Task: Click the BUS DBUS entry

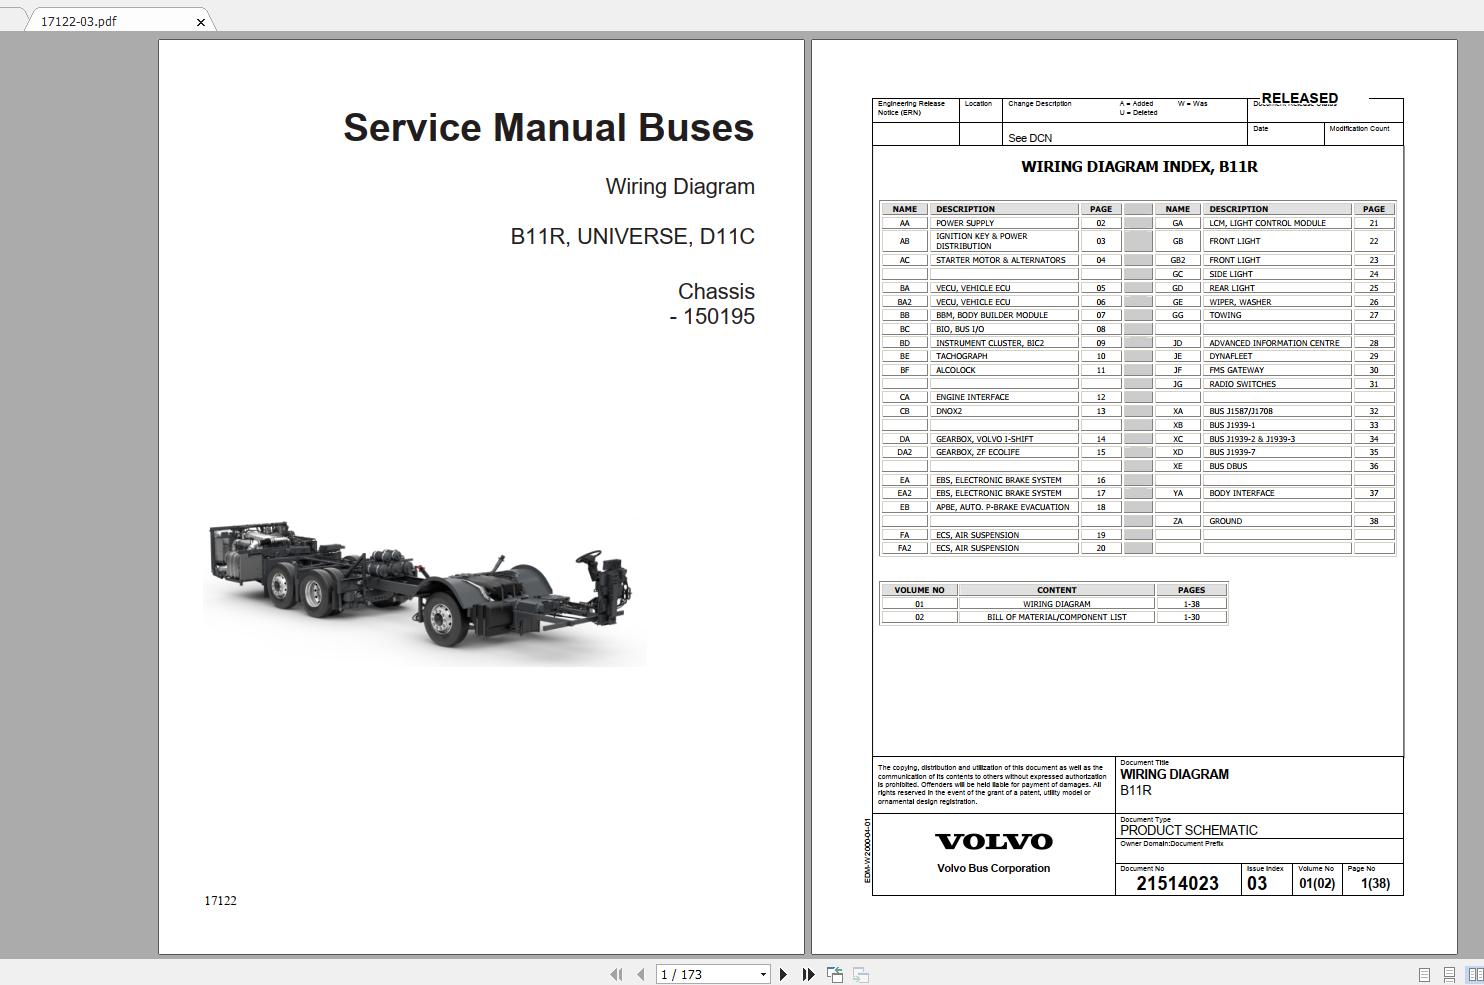Action: 1277,466
